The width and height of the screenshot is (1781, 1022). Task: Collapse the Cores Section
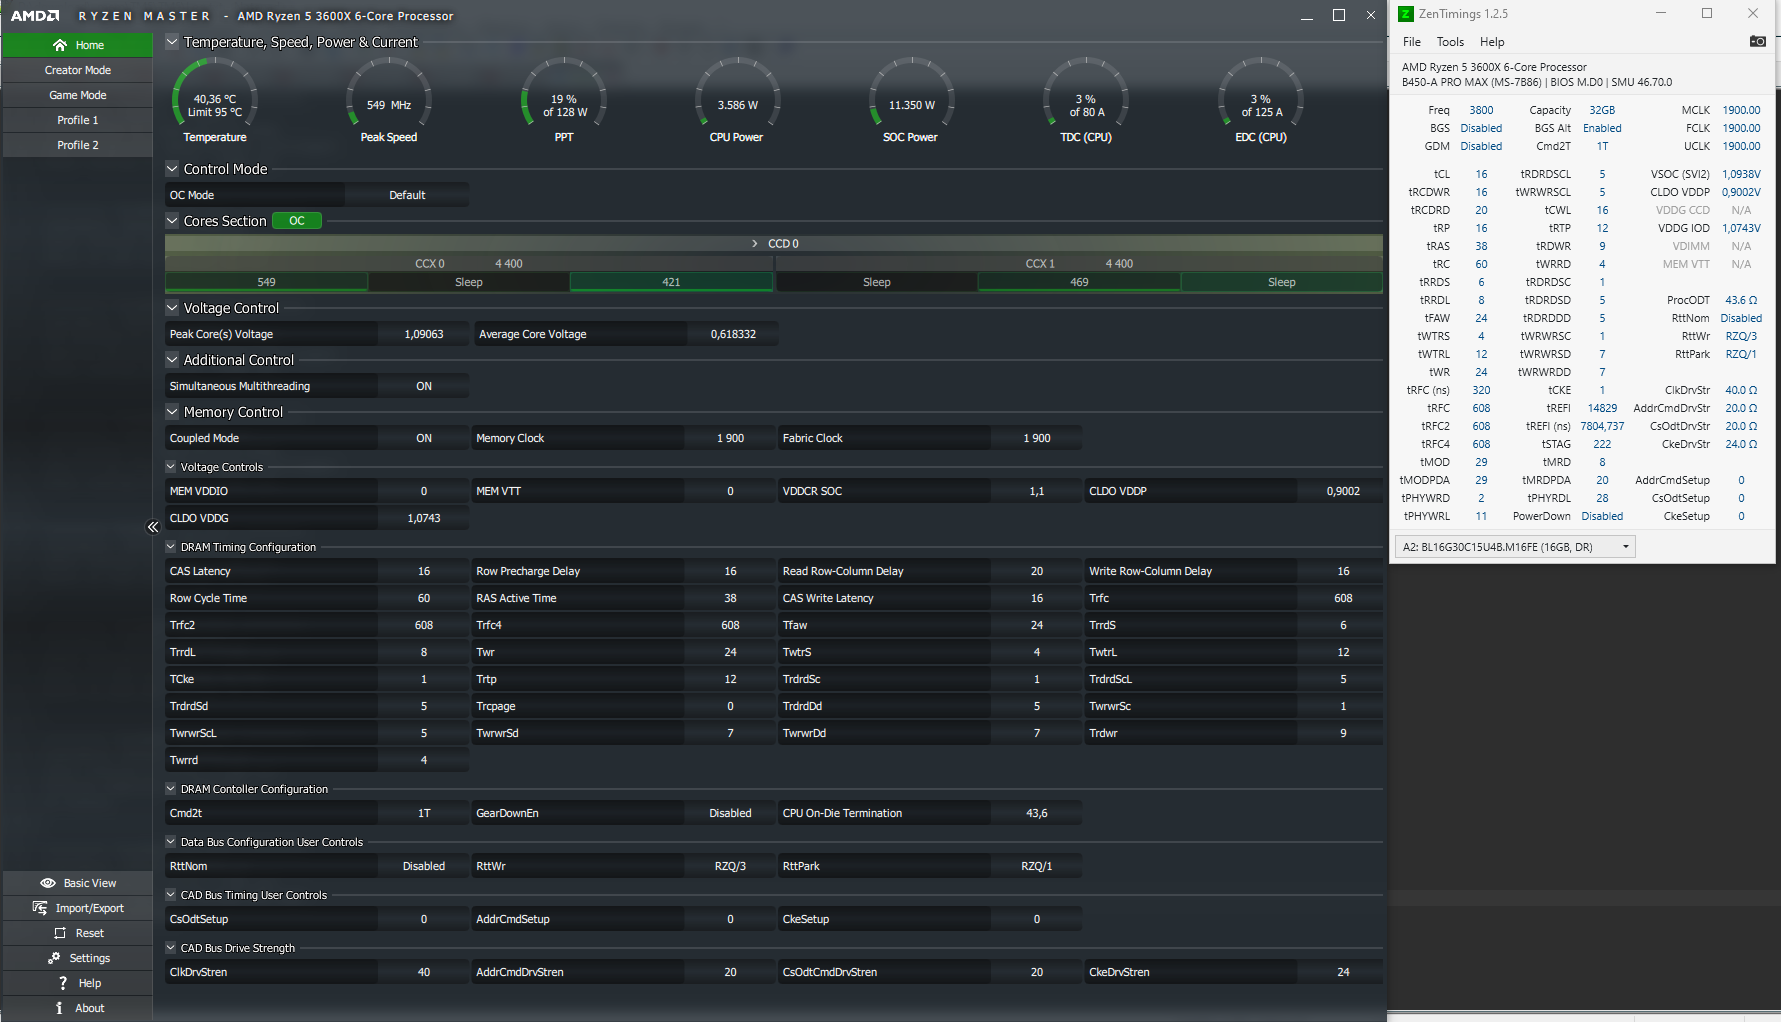pyautogui.click(x=172, y=221)
